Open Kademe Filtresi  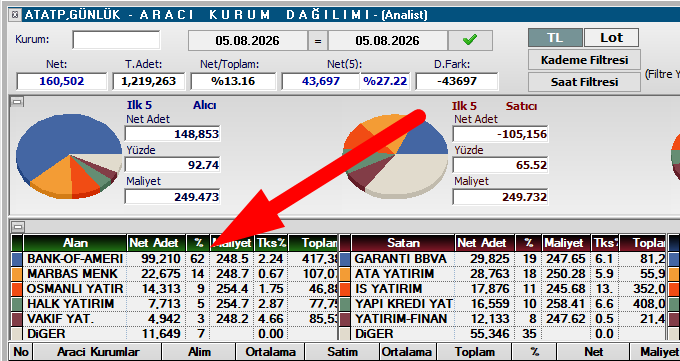coord(584,60)
